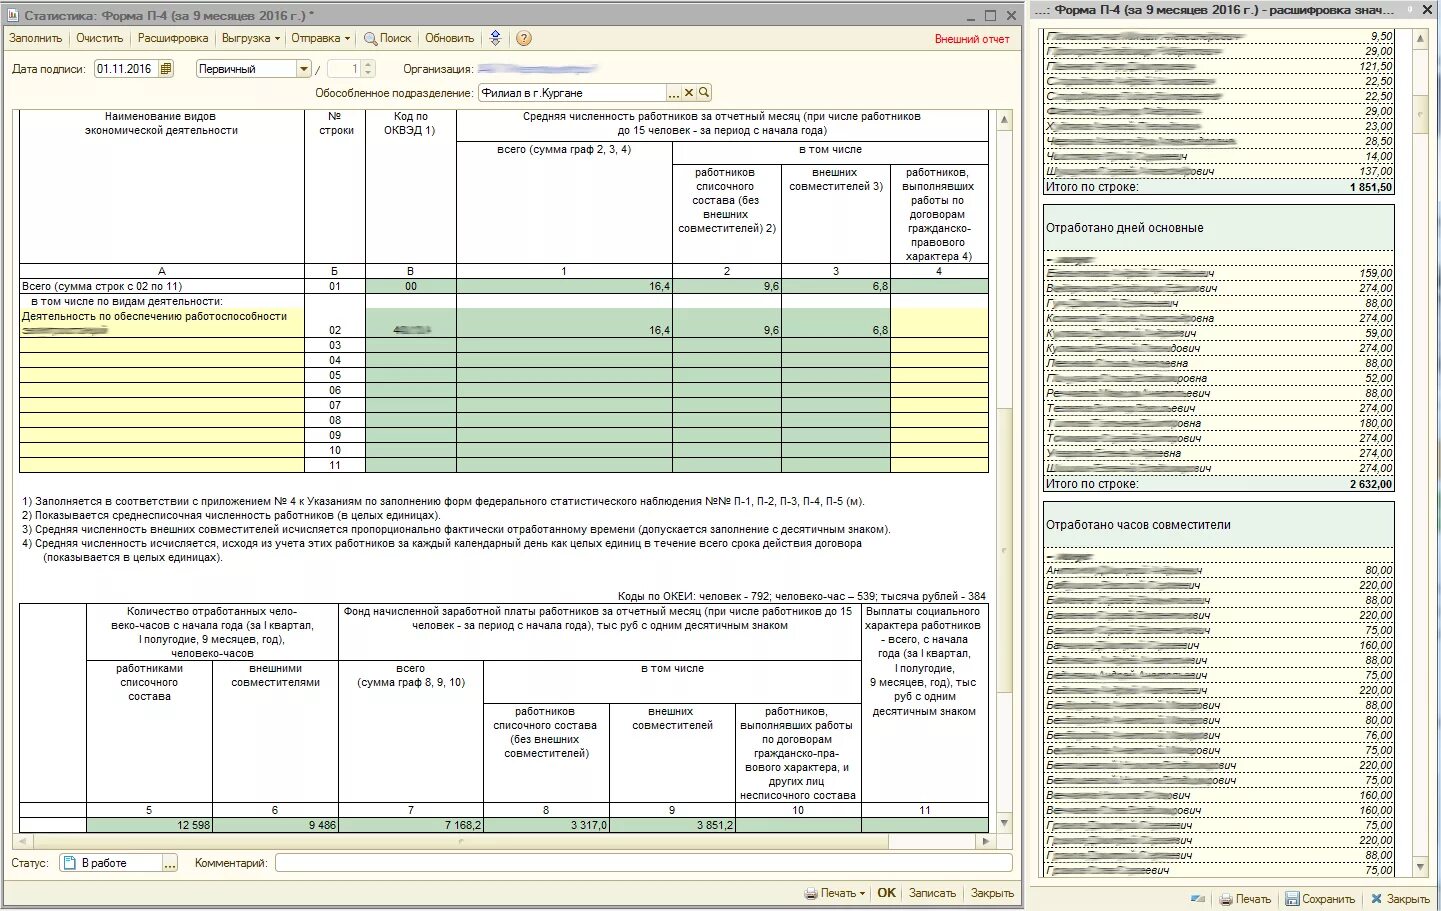
Task: Click the 121,50 value in the top list
Action: tap(1375, 66)
